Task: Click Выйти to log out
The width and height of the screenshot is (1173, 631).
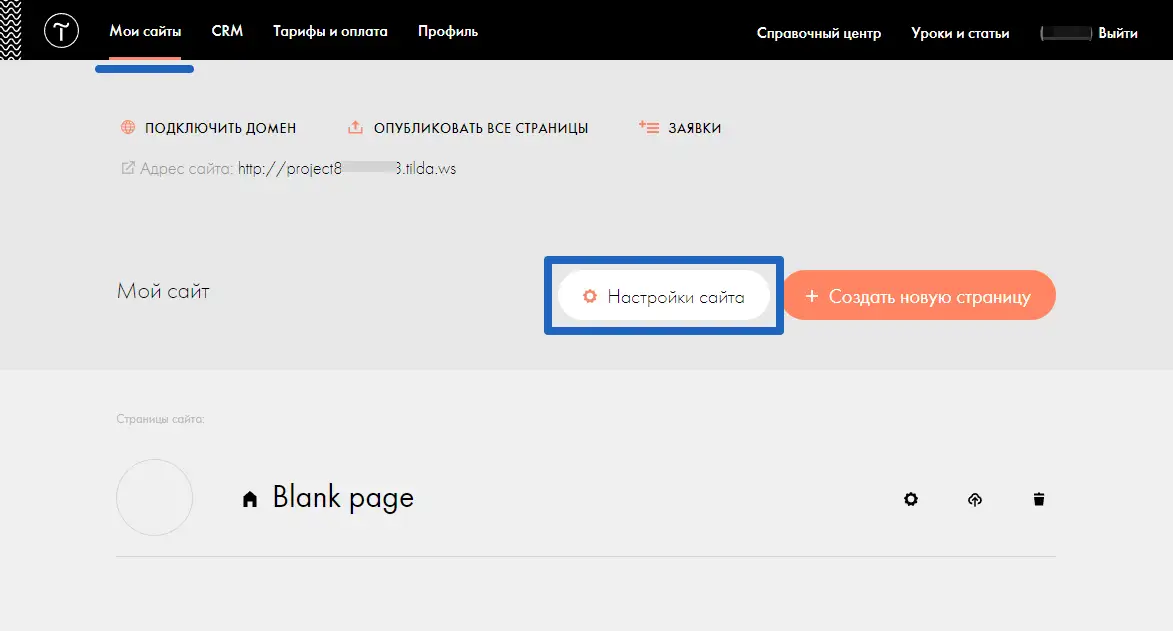Action: point(1117,33)
